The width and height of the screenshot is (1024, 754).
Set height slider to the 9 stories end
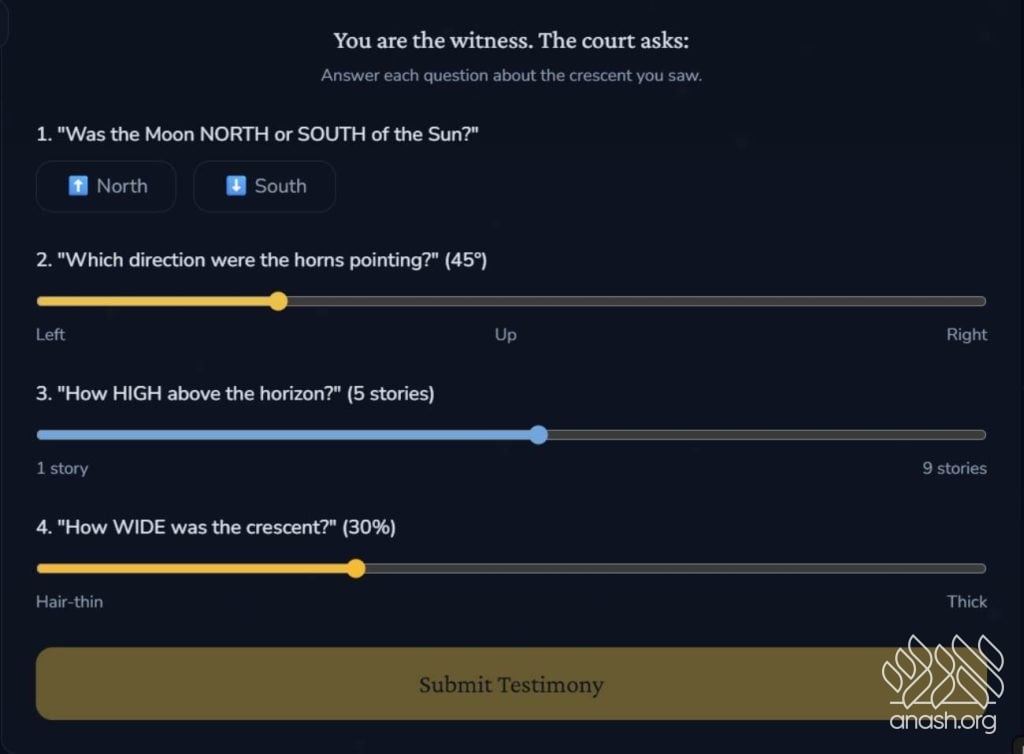984,435
